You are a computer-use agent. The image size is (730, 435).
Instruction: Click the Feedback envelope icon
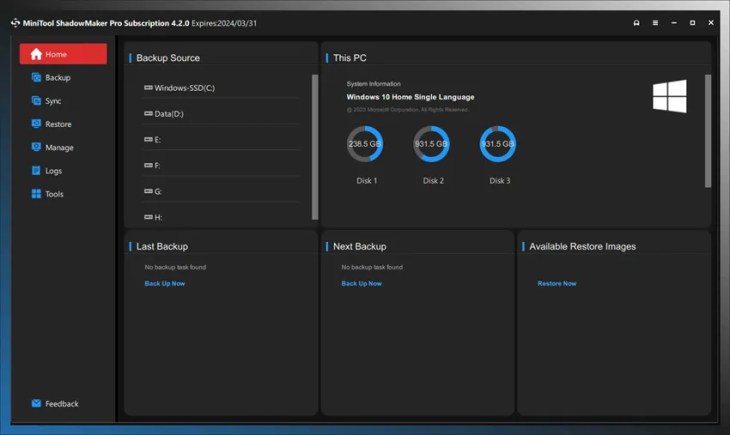coord(36,403)
